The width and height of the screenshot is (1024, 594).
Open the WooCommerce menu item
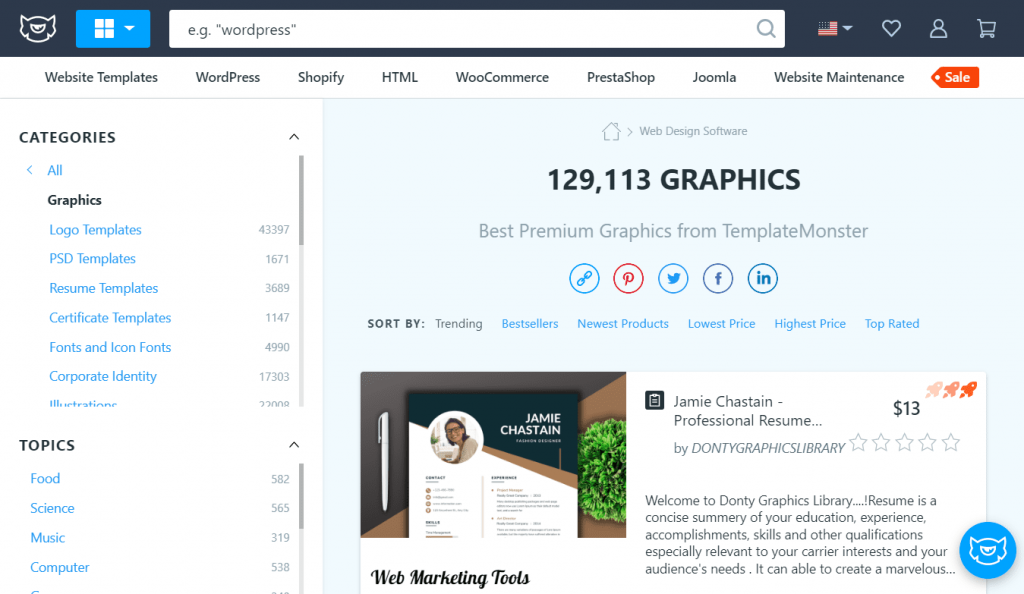click(x=502, y=77)
